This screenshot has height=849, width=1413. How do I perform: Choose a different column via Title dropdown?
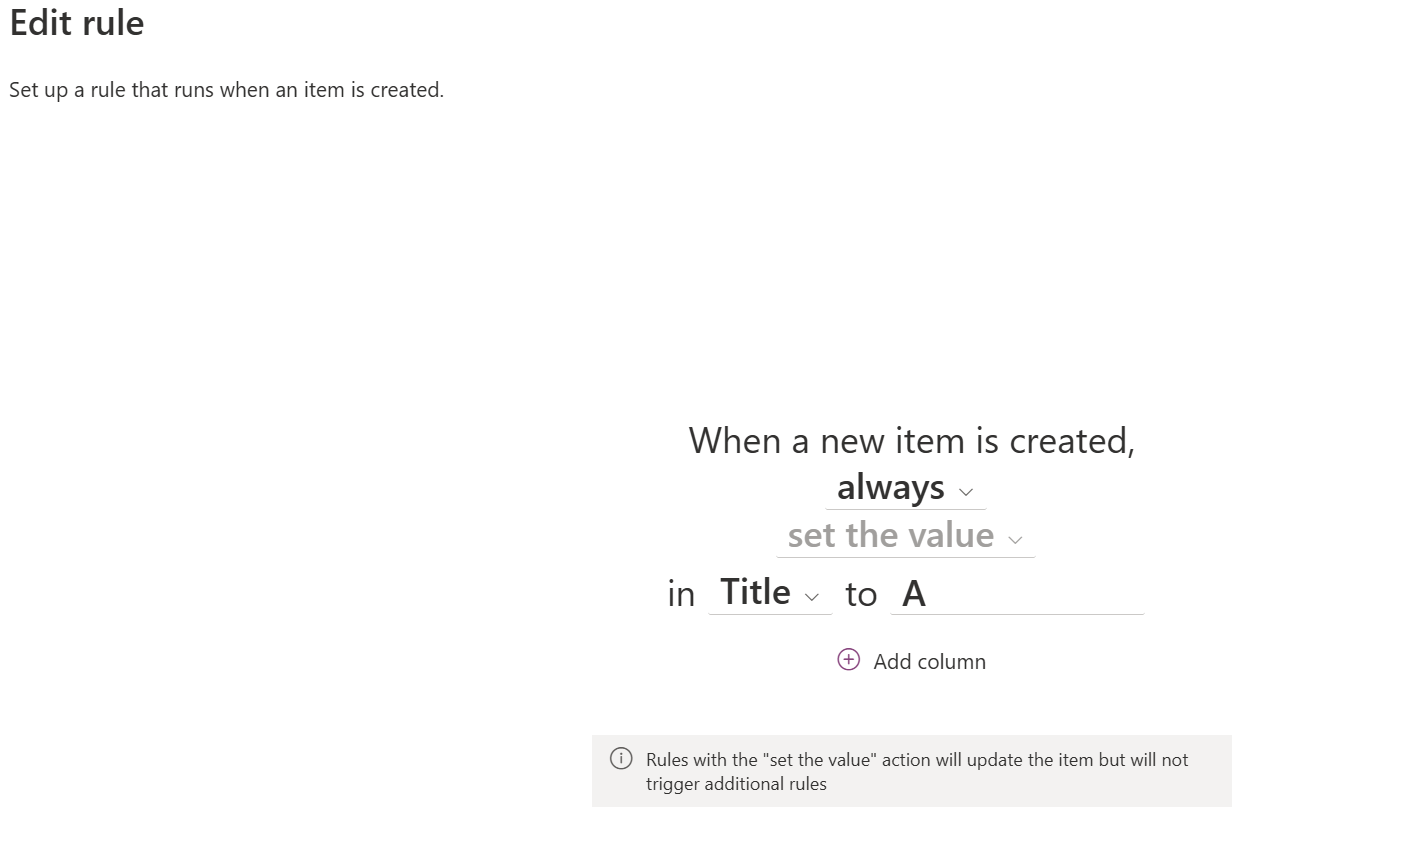click(756, 592)
